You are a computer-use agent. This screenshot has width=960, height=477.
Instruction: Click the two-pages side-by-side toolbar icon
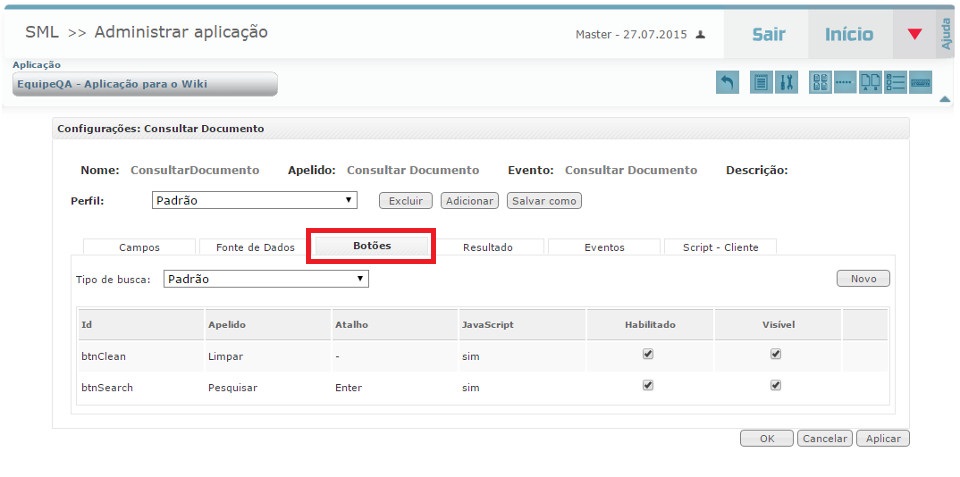[x=871, y=83]
